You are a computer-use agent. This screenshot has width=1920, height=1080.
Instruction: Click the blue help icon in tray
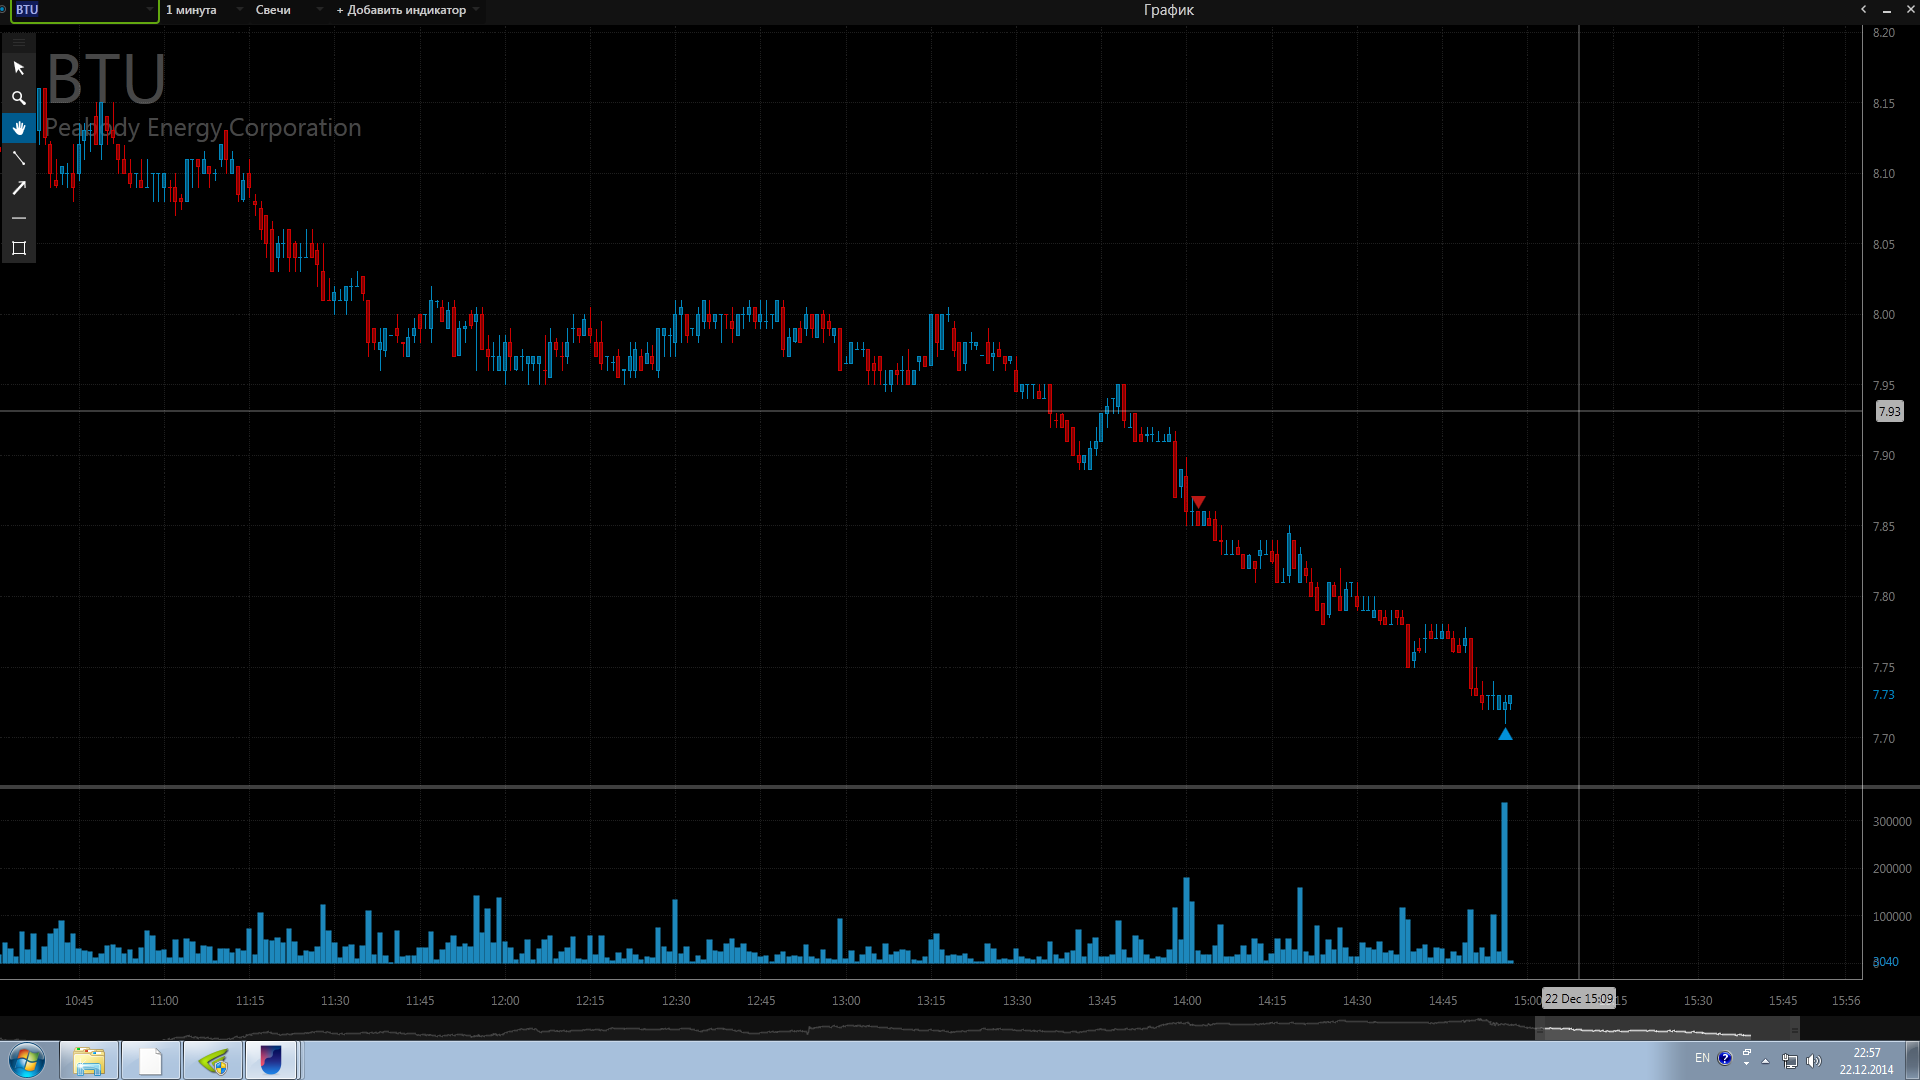pyautogui.click(x=1725, y=1058)
